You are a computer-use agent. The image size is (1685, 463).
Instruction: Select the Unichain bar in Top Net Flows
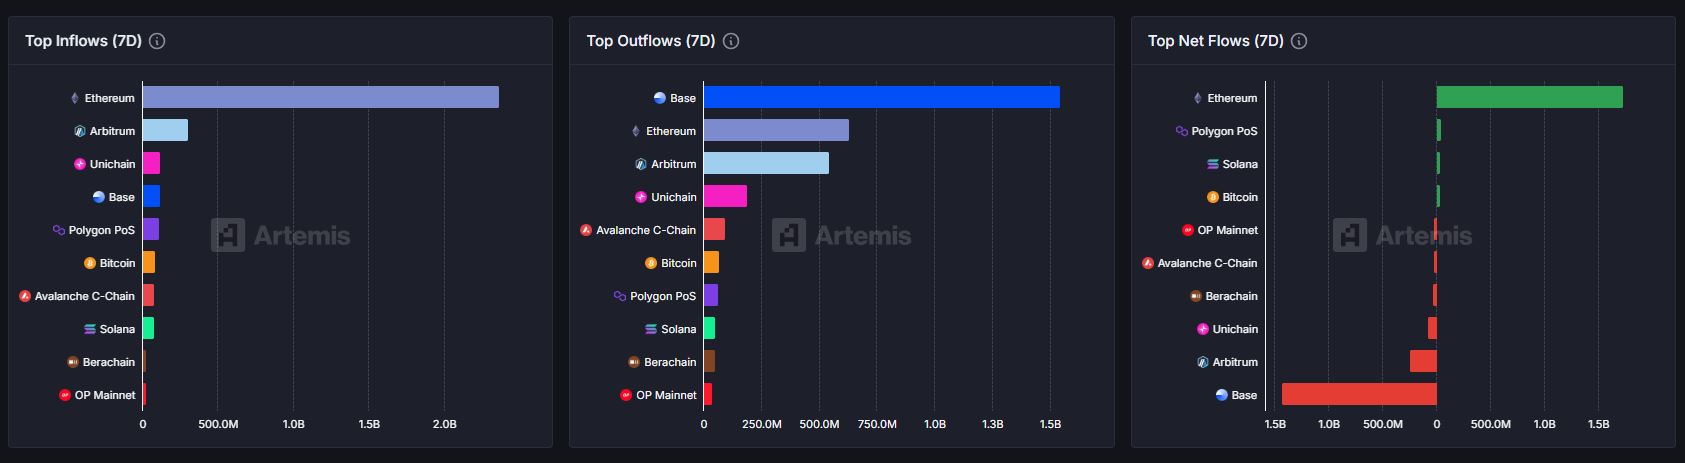click(x=1432, y=328)
